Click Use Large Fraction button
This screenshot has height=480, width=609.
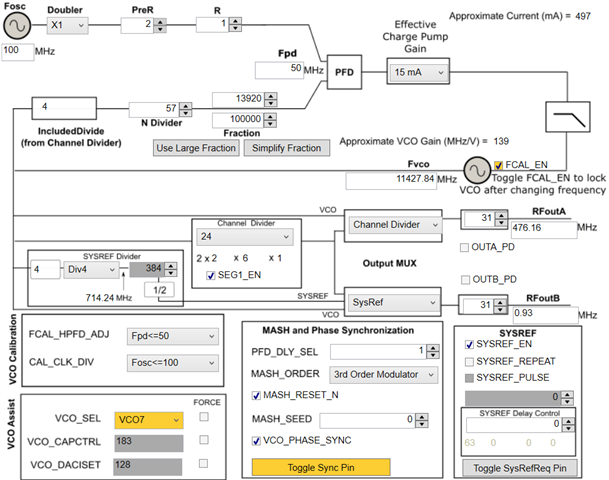[196, 148]
